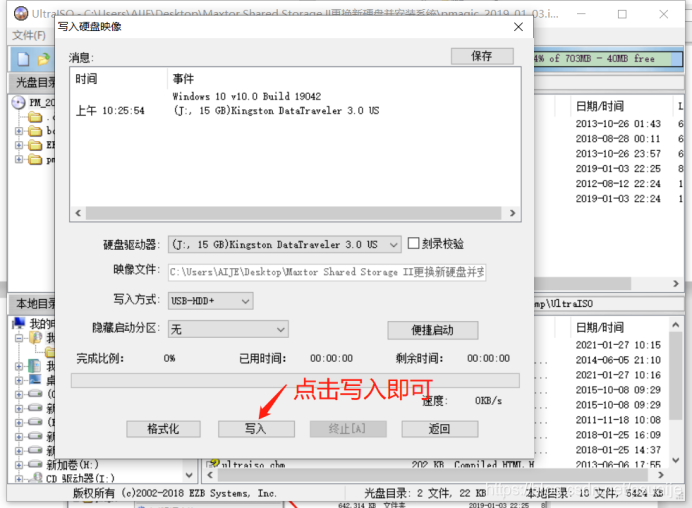
Task: Click the local tree scroll-down arrow
Action: (x=189, y=475)
